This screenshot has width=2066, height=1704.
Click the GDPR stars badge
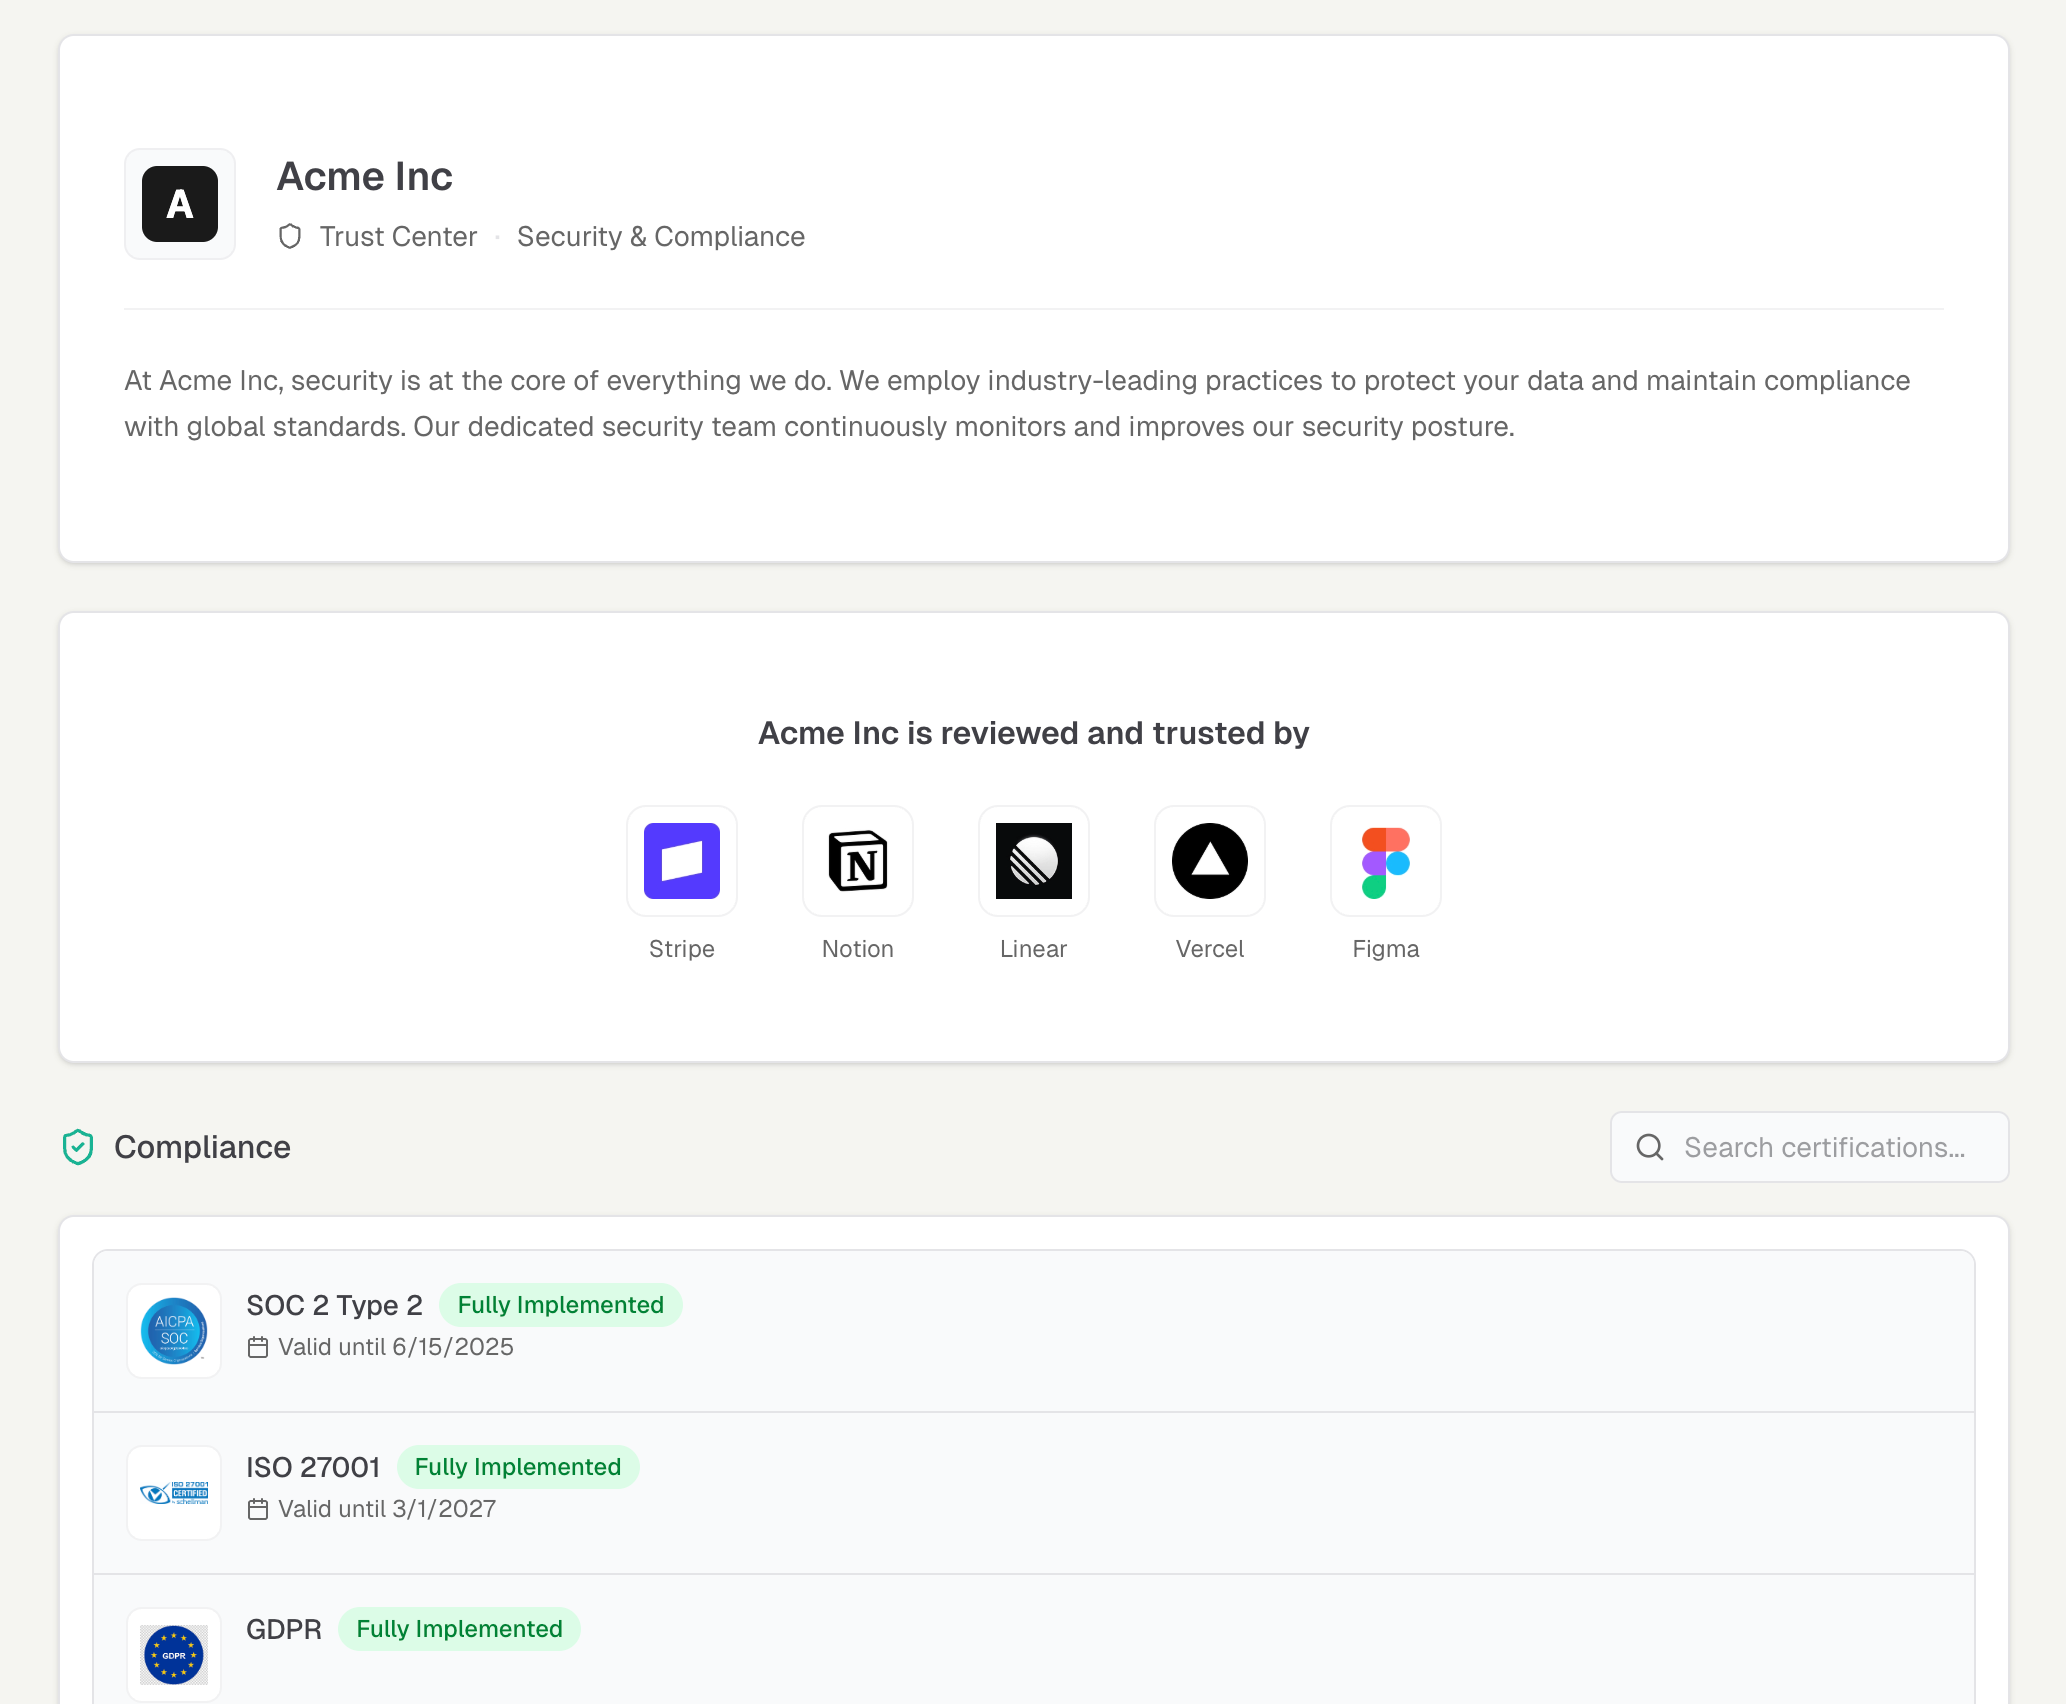coord(173,1654)
